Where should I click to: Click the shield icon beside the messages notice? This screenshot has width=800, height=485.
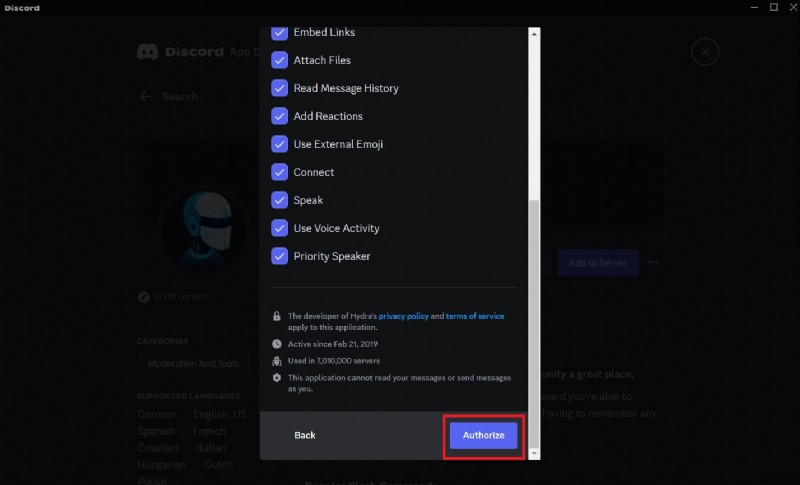point(277,378)
